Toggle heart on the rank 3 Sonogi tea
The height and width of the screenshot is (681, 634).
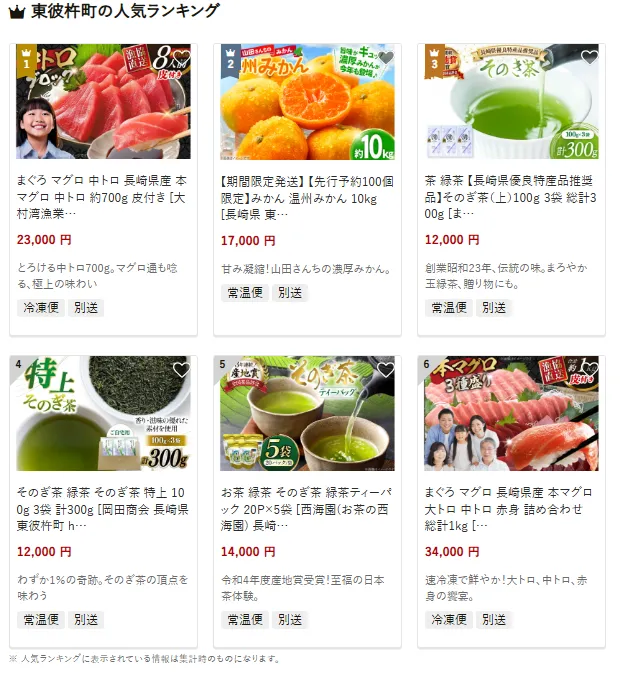[x=589, y=58]
